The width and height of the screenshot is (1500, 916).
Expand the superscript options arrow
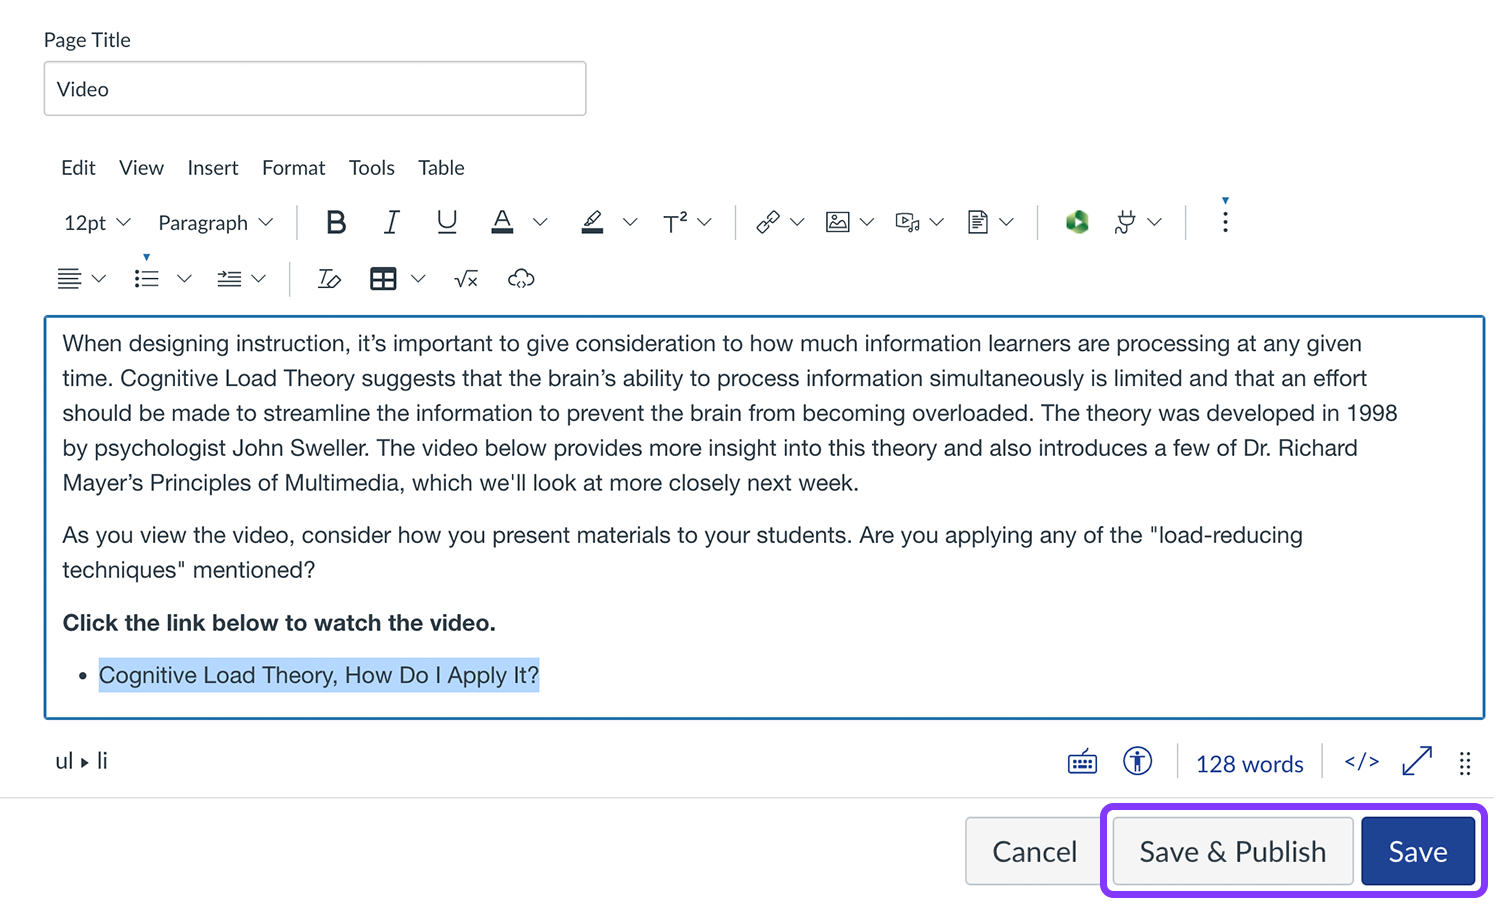point(705,222)
